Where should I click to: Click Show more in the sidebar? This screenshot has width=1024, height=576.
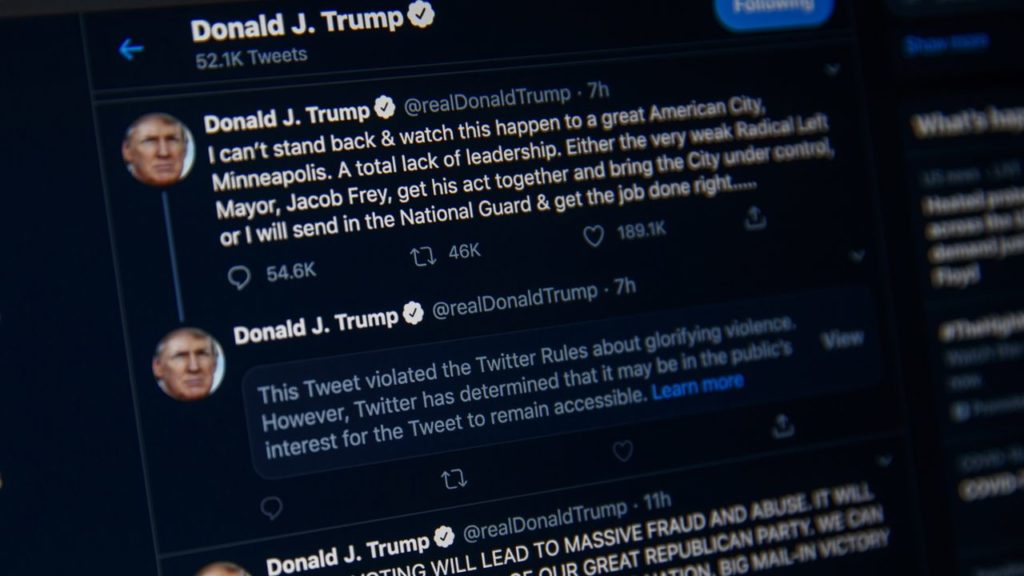tap(946, 44)
